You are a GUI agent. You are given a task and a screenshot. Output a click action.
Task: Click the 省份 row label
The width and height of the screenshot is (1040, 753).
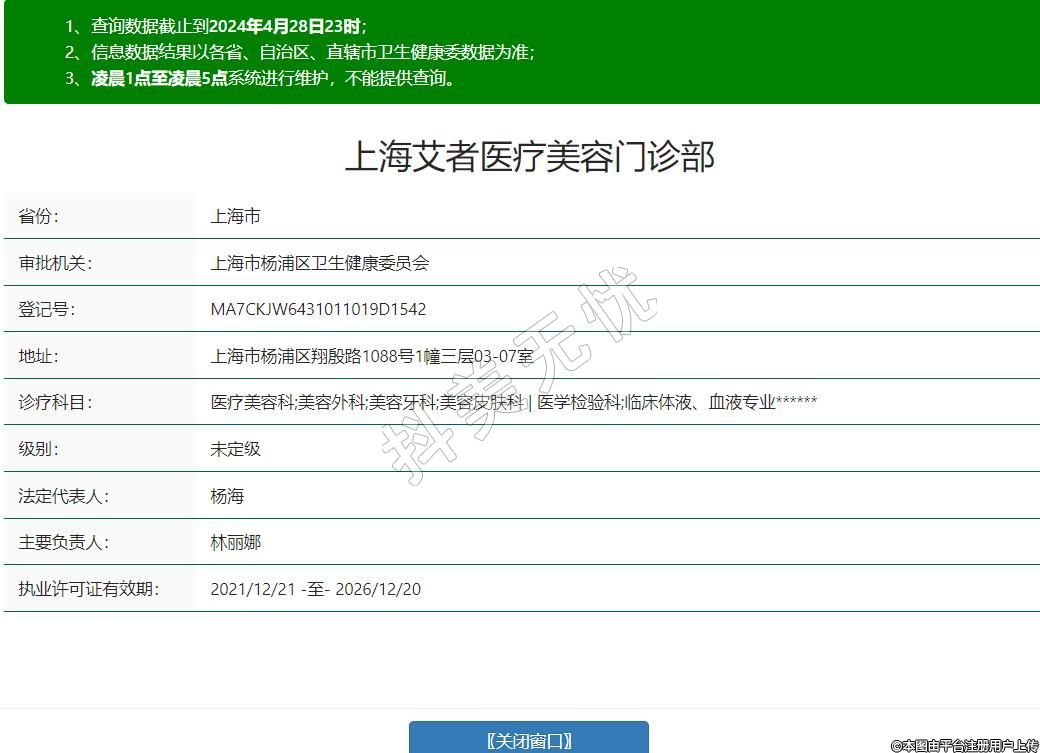(39, 216)
